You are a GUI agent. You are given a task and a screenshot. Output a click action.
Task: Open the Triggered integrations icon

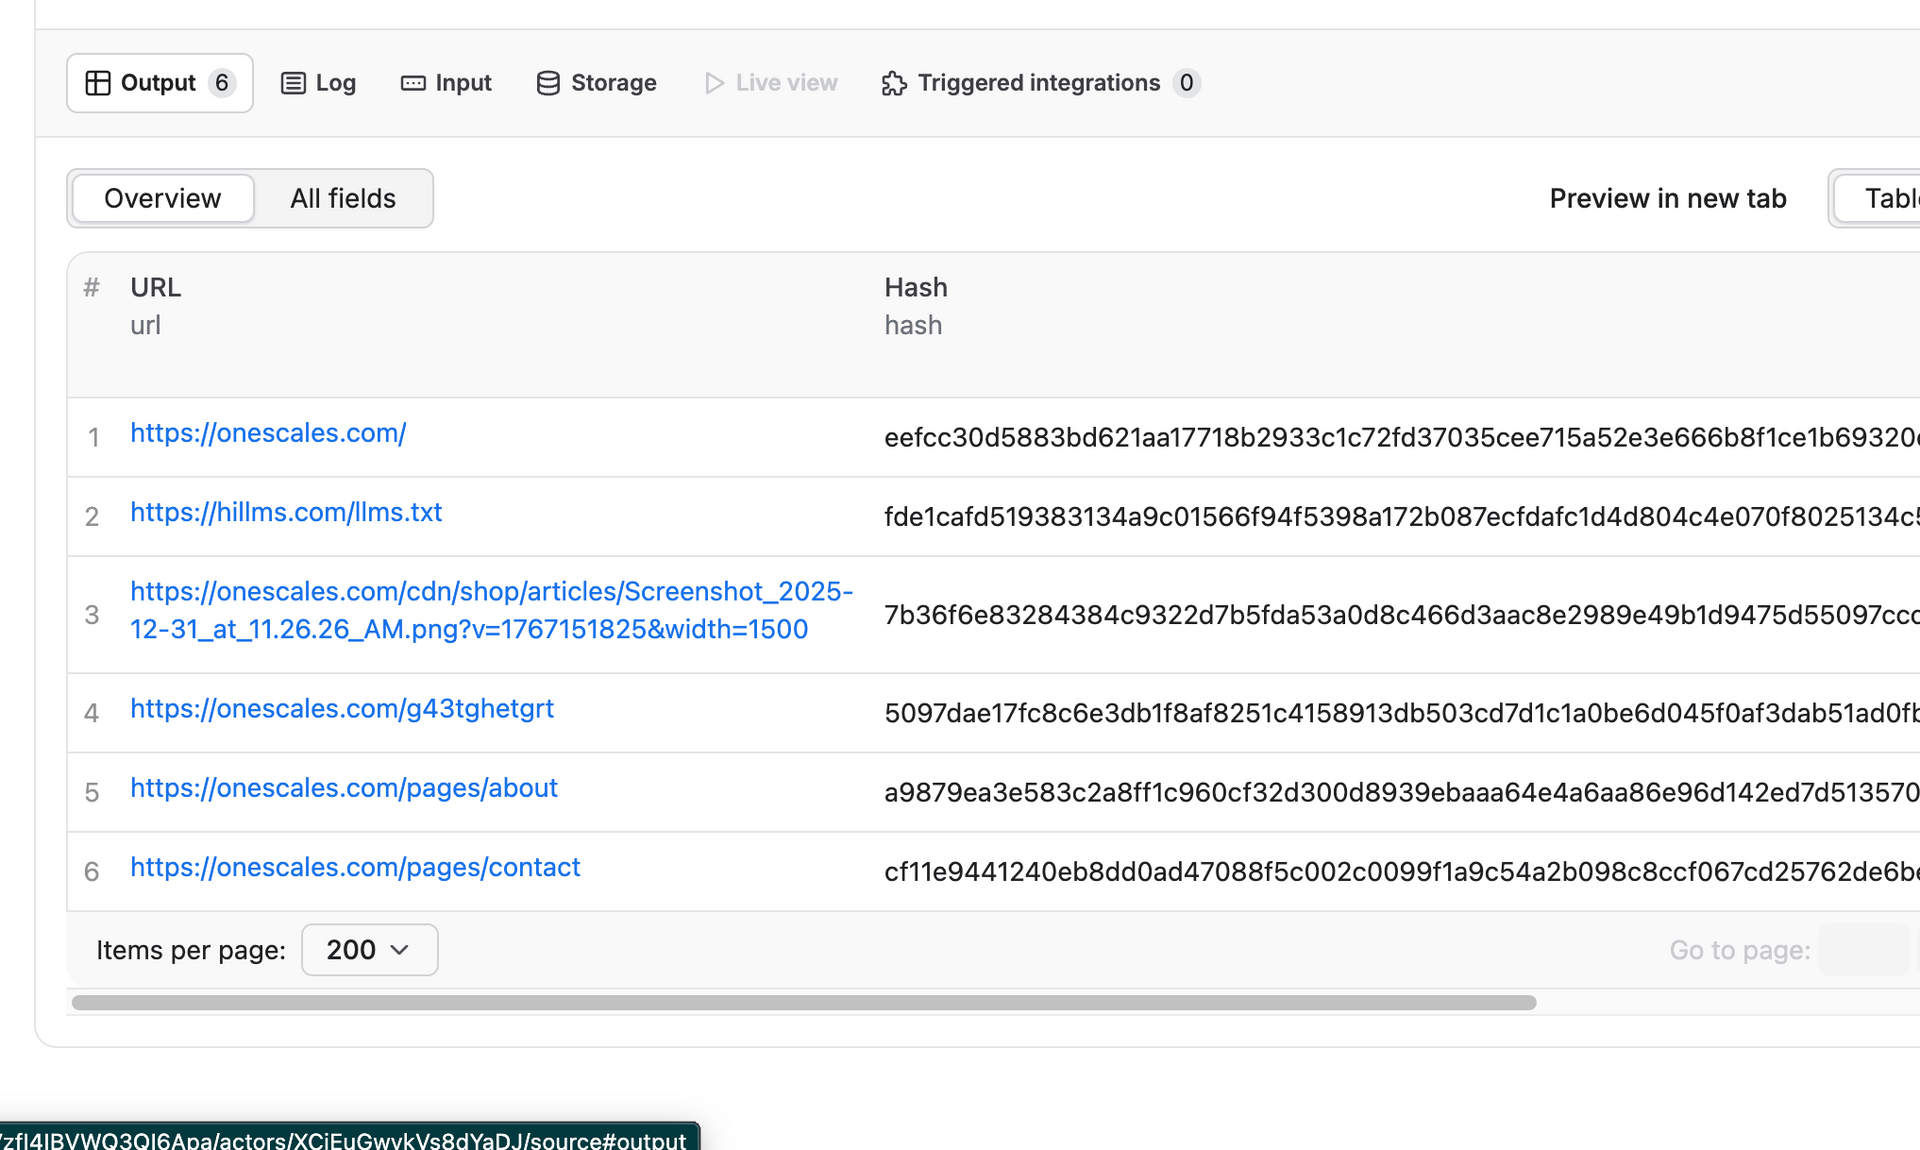[x=893, y=84]
